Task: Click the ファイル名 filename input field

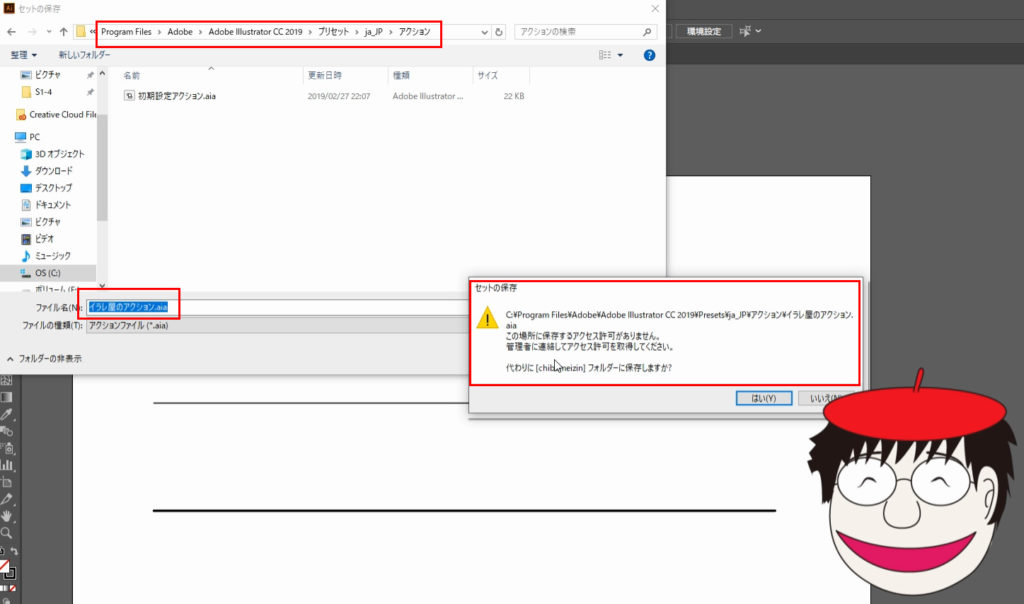Action: (278, 307)
